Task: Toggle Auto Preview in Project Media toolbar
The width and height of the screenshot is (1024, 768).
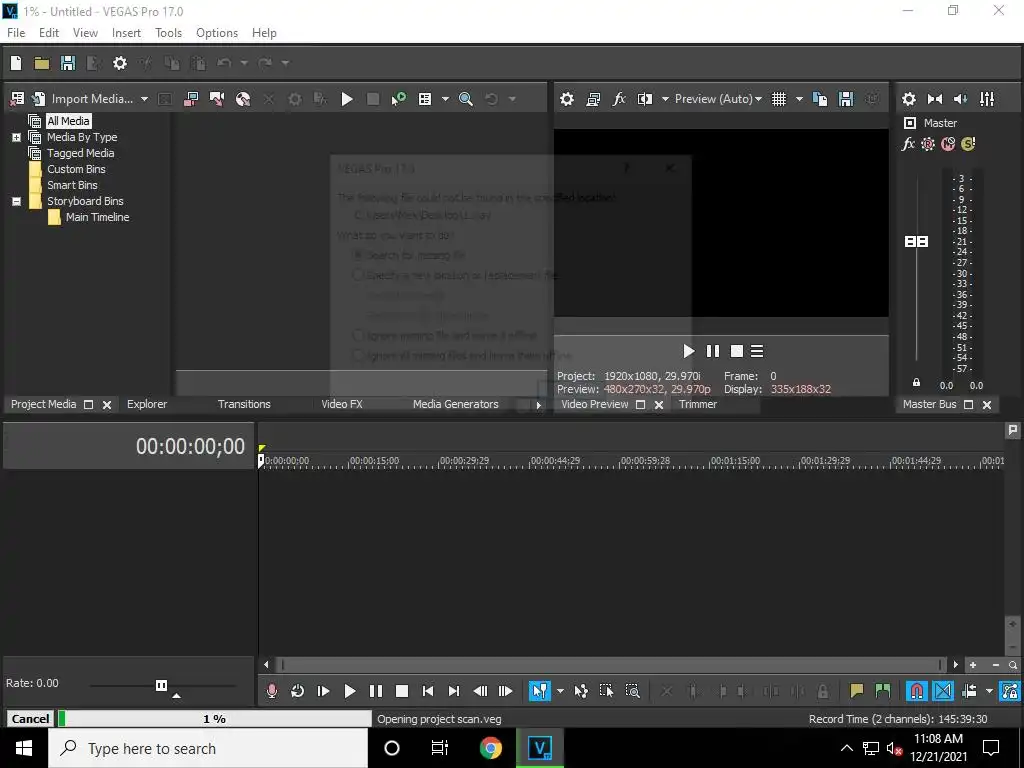Action: (x=398, y=99)
